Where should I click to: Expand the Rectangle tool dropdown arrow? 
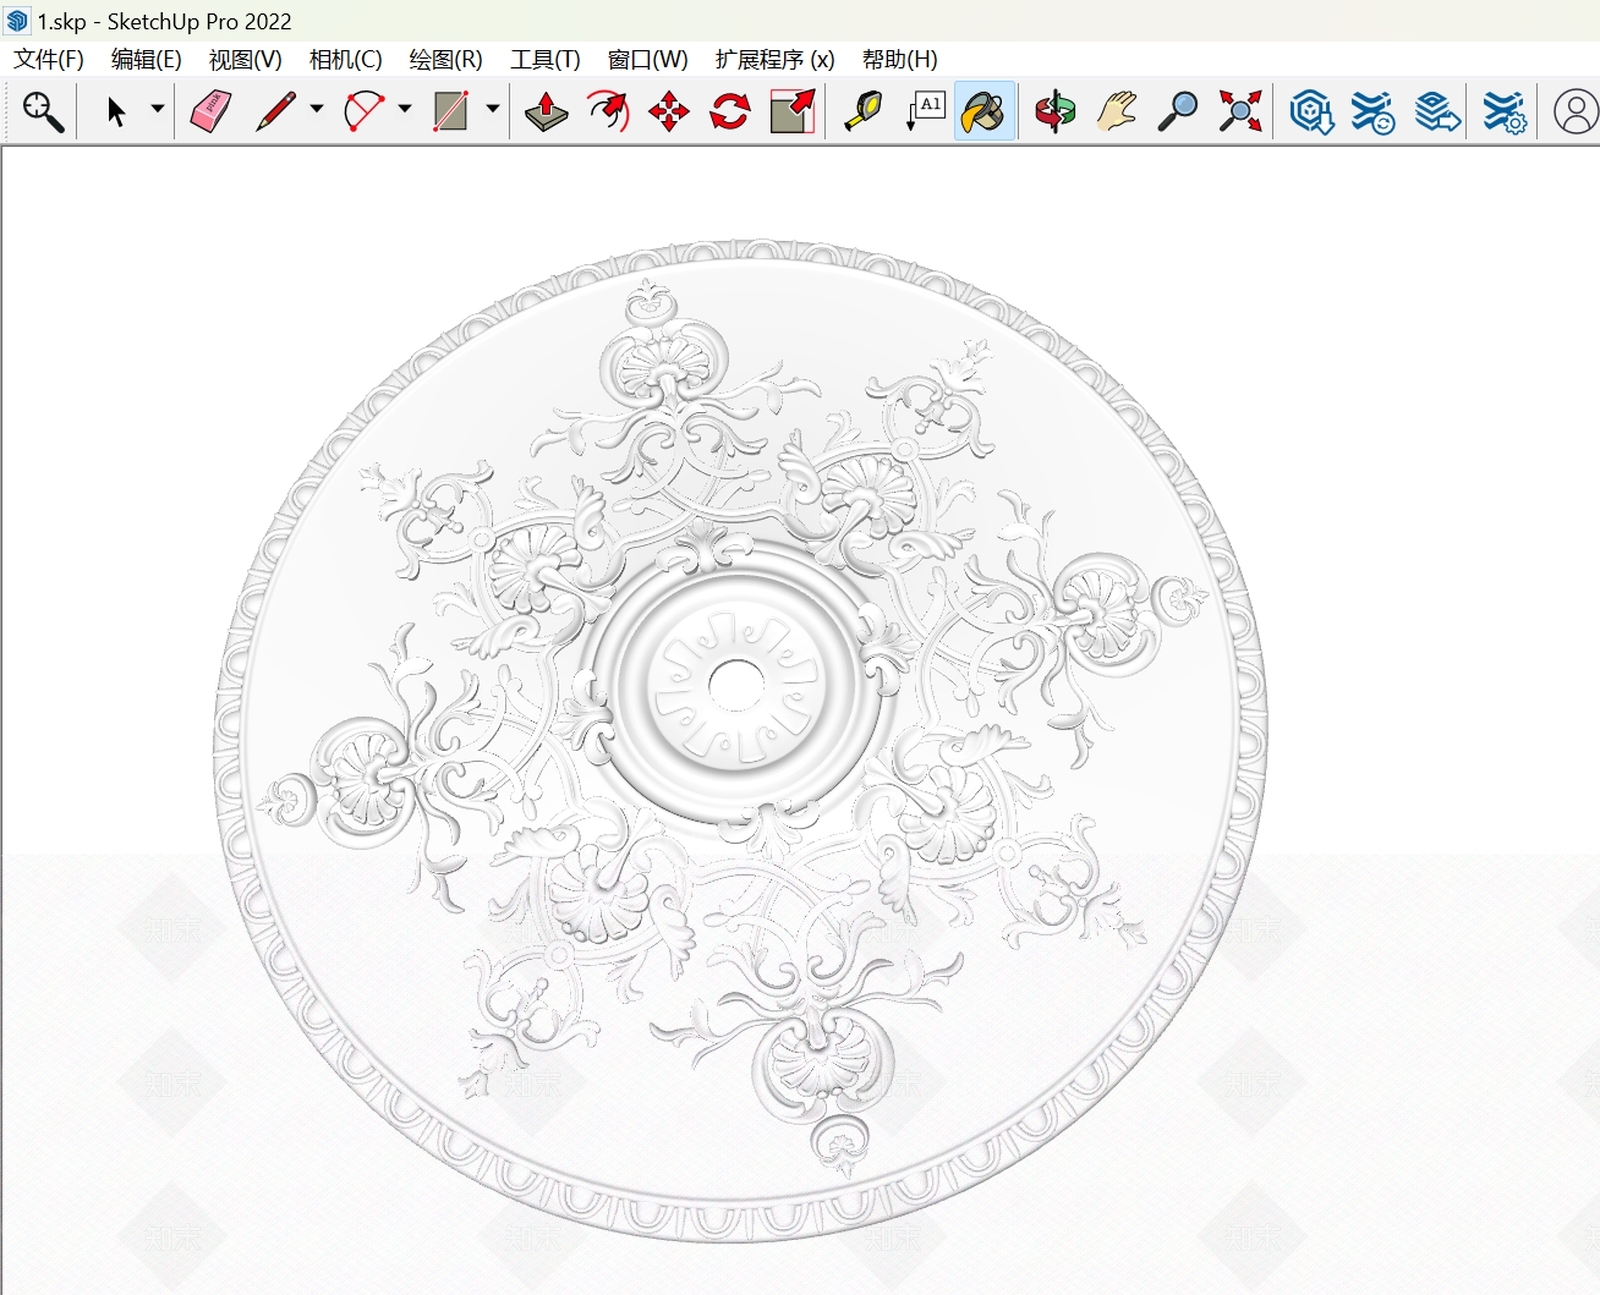pos(492,109)
